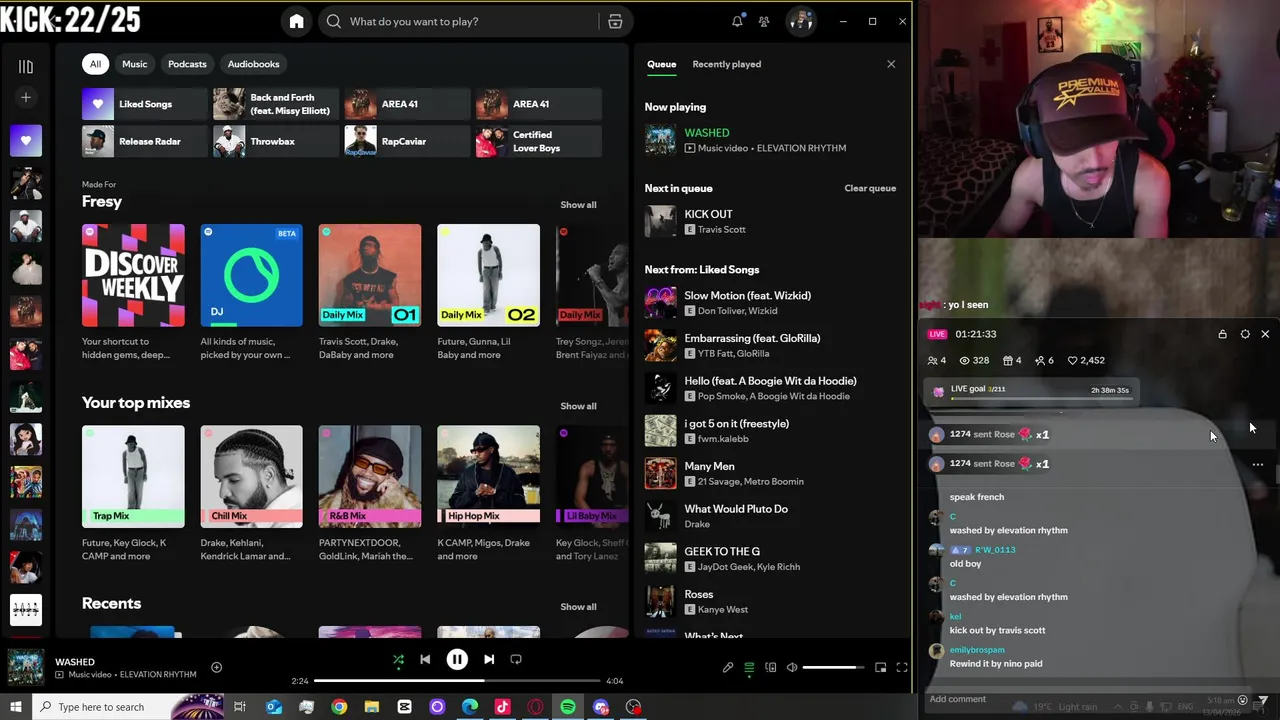The height and width of the screenshot is (720, 1280).
Task: Open Daily Mix 01 cover
Action: coord(370,275)
